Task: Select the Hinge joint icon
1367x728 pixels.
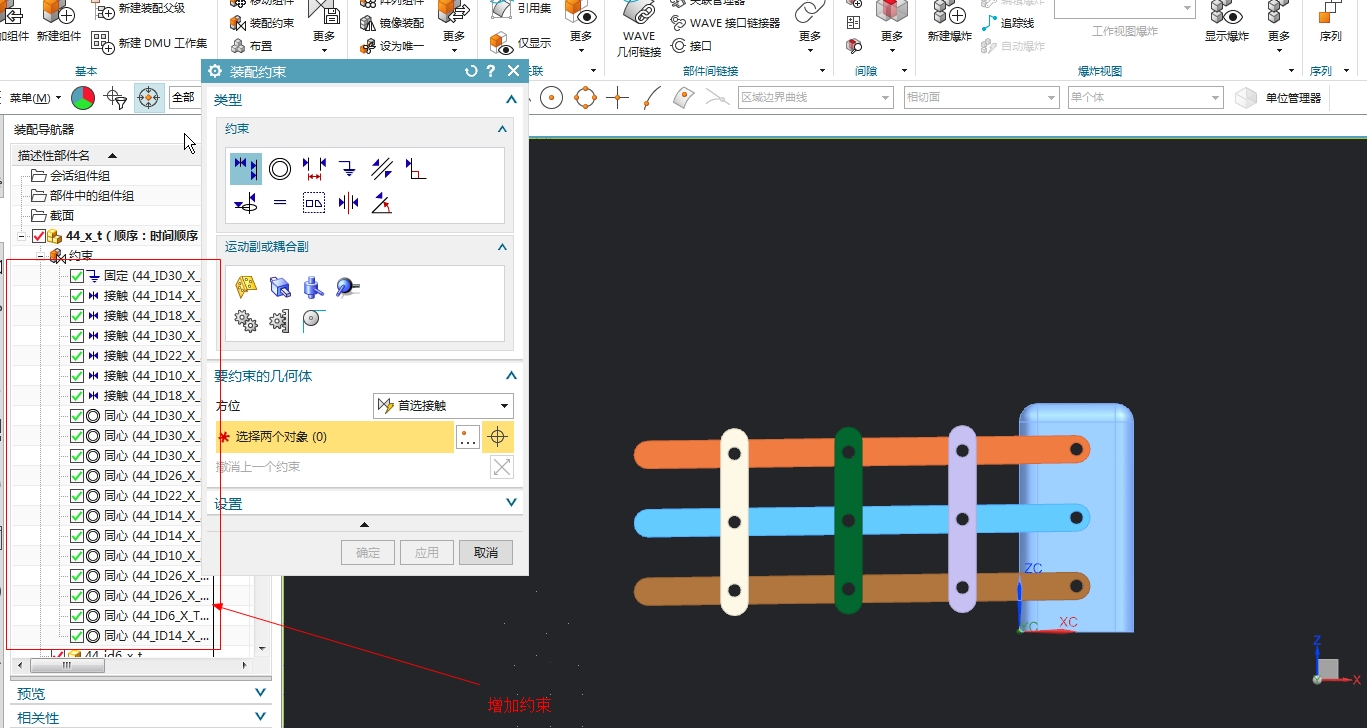Action: pos(246,287)
